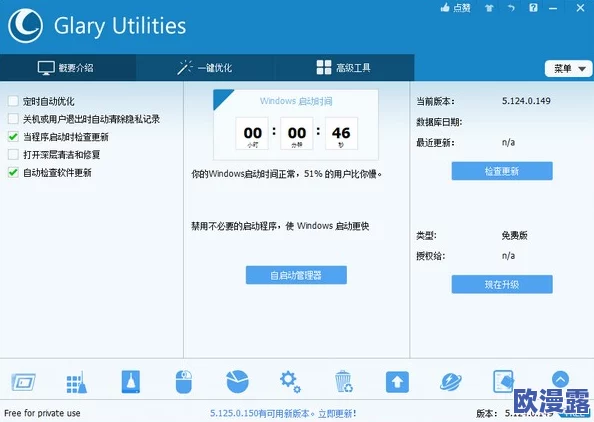Open the skin (shirt) icon in title bar
Screen dimensions: 594x422
click(489, 8)
